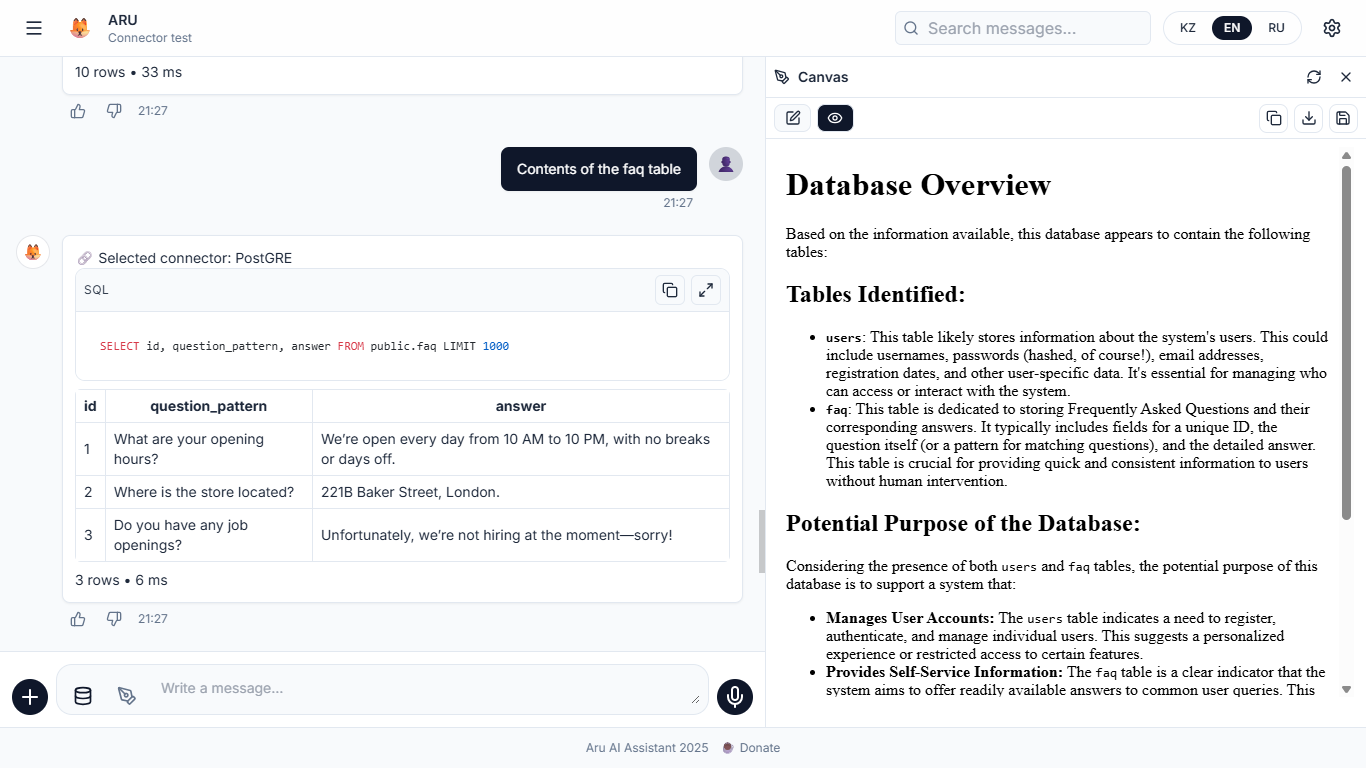
Task: Open the Donate link in footer
Action: tap(751, 748)
